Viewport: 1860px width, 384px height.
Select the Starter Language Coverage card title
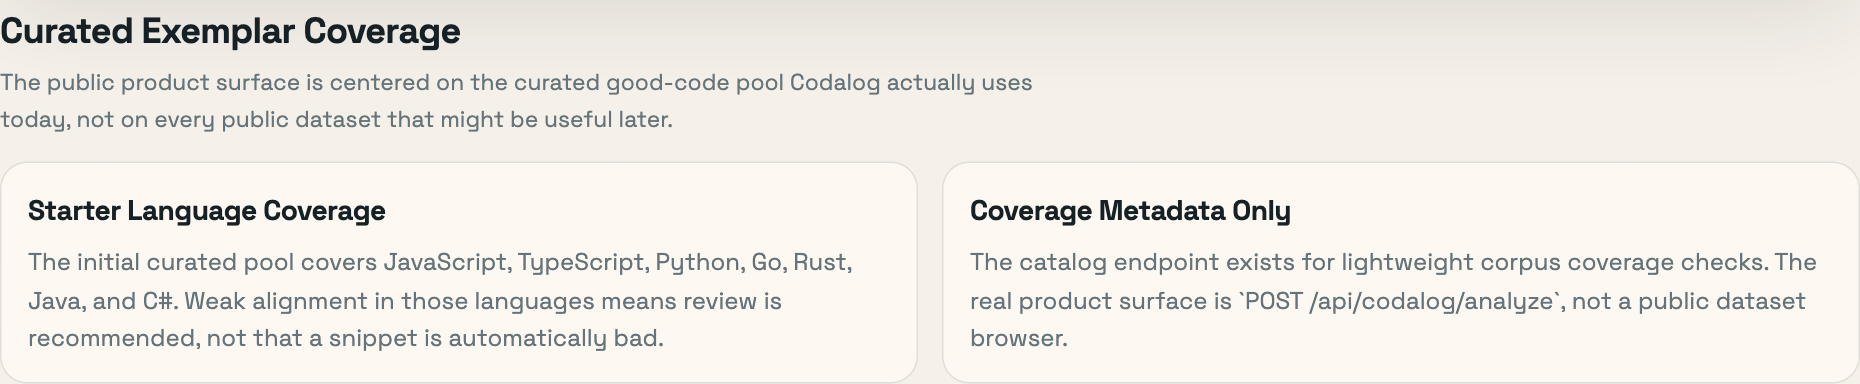pos(207,211)
